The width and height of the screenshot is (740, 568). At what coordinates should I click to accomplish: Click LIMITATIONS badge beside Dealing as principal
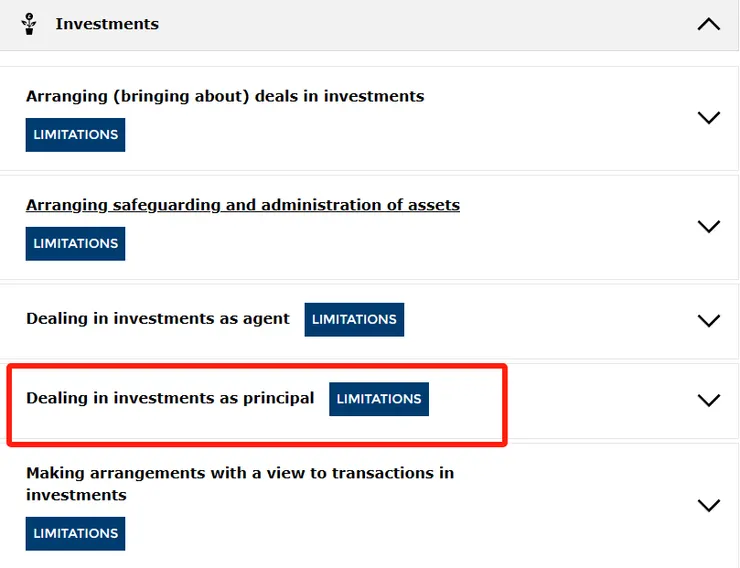(378, 399)
